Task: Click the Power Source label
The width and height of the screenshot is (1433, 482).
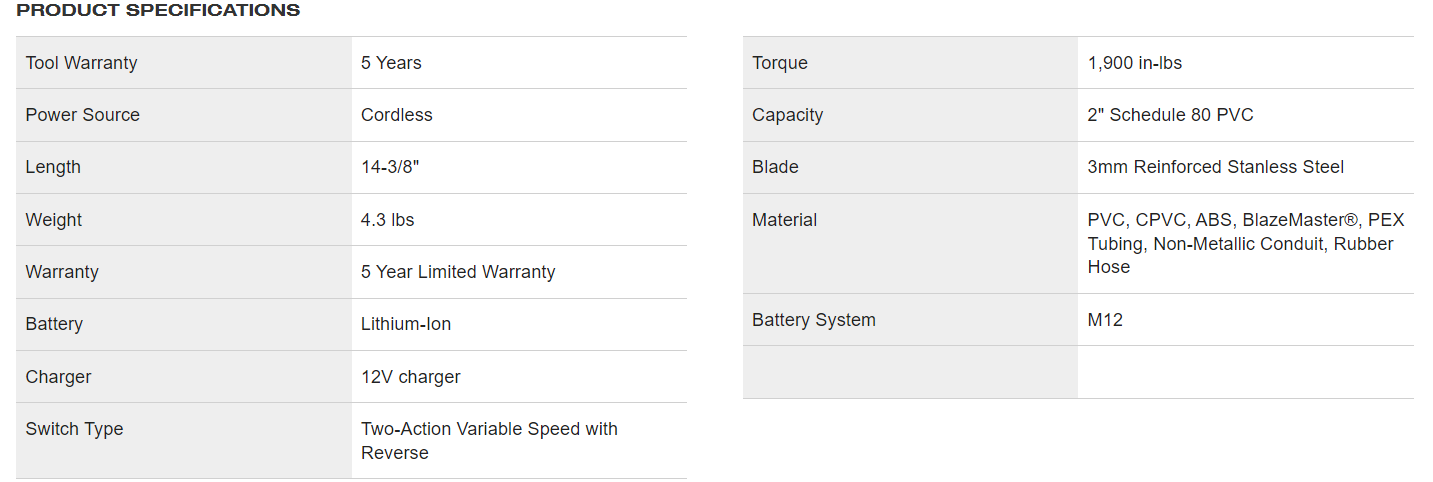Action: [x=82, y=115]
